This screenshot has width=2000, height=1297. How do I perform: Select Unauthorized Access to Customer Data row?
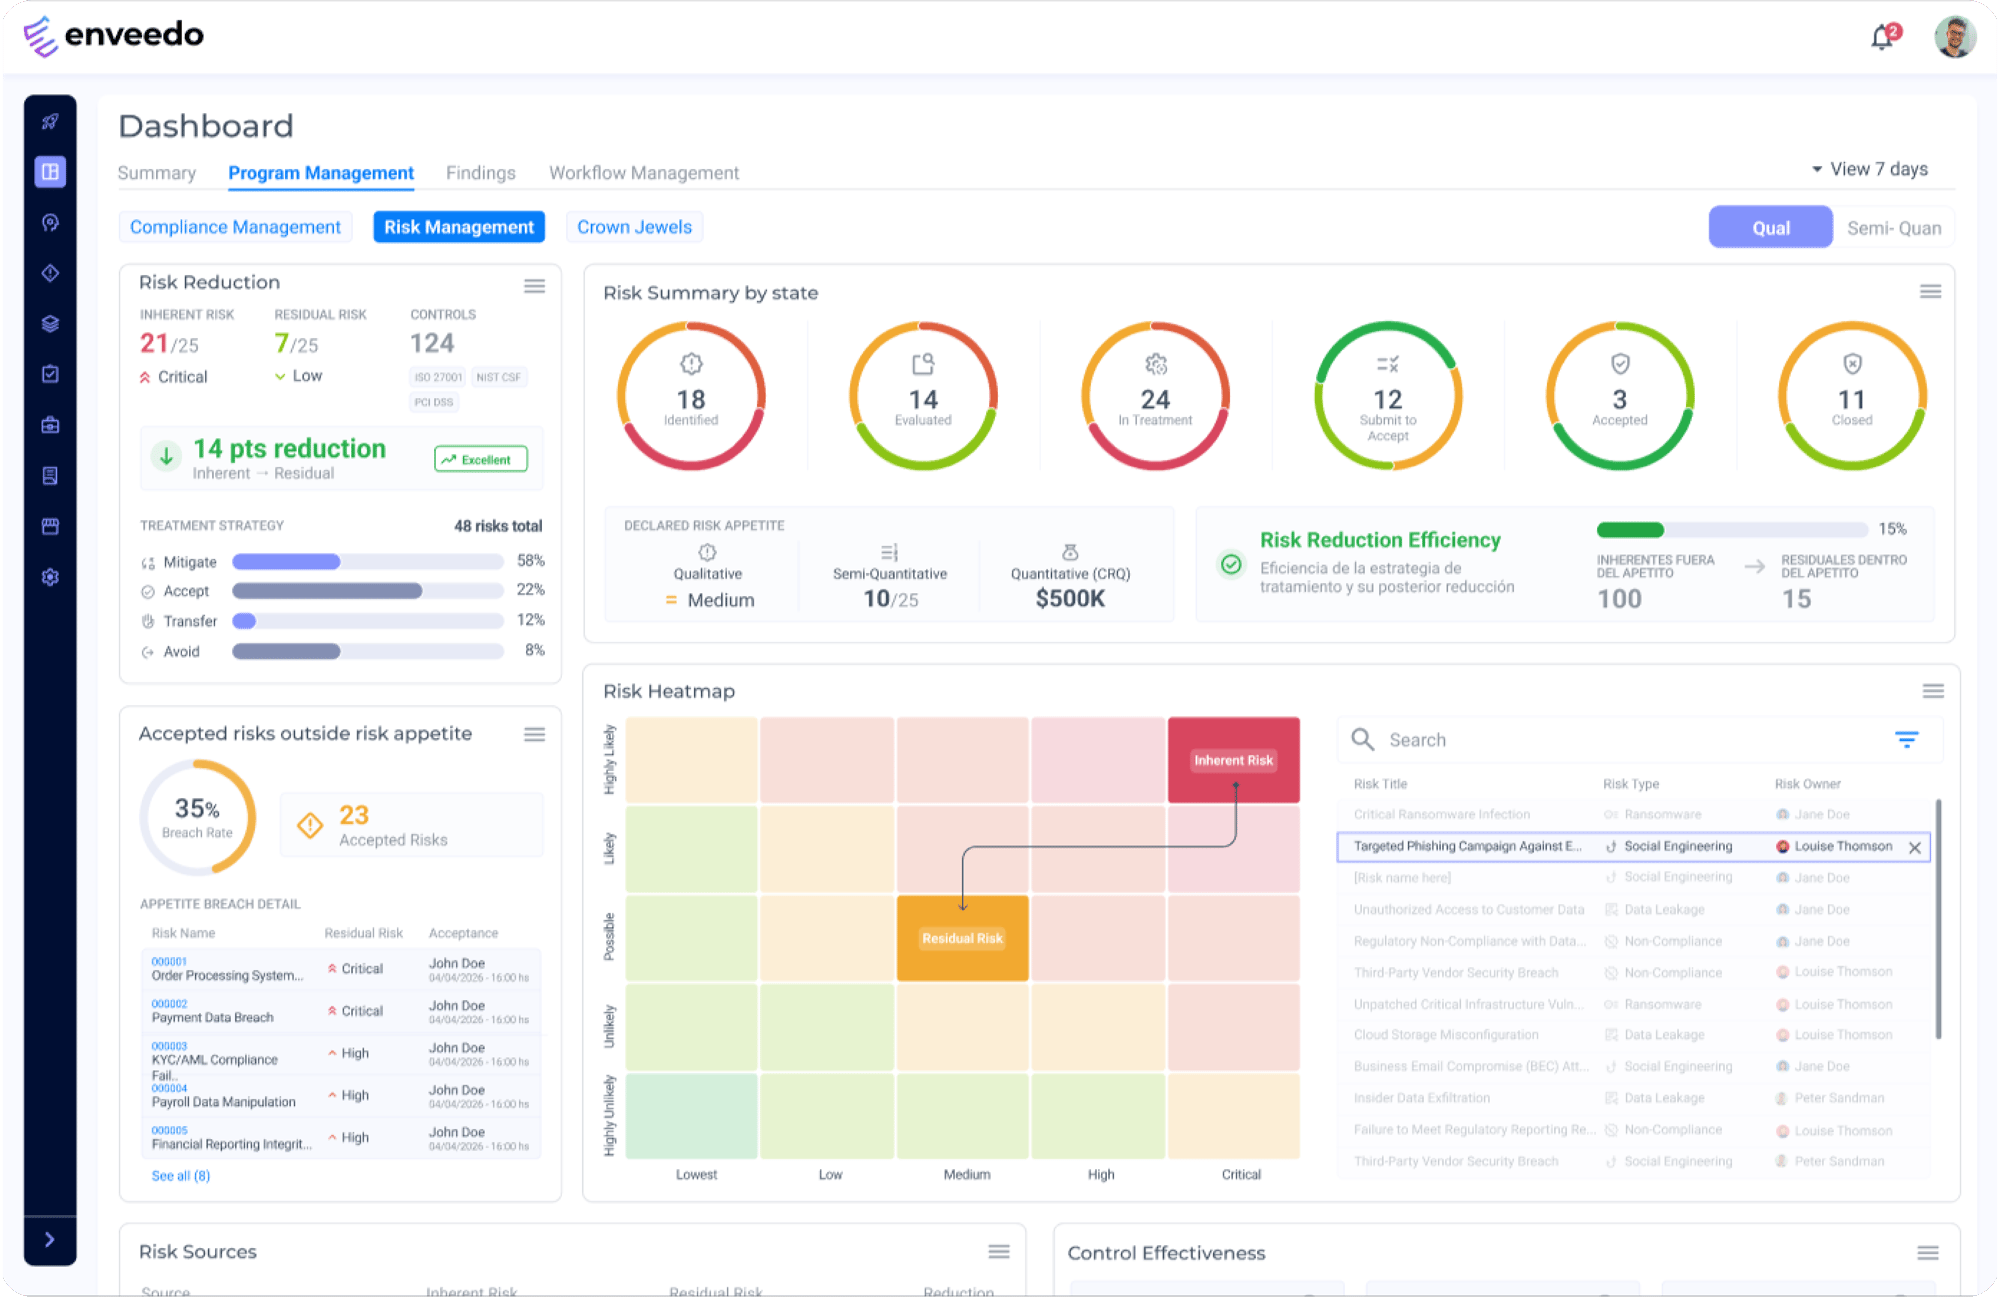click(x=1633, y=910)
